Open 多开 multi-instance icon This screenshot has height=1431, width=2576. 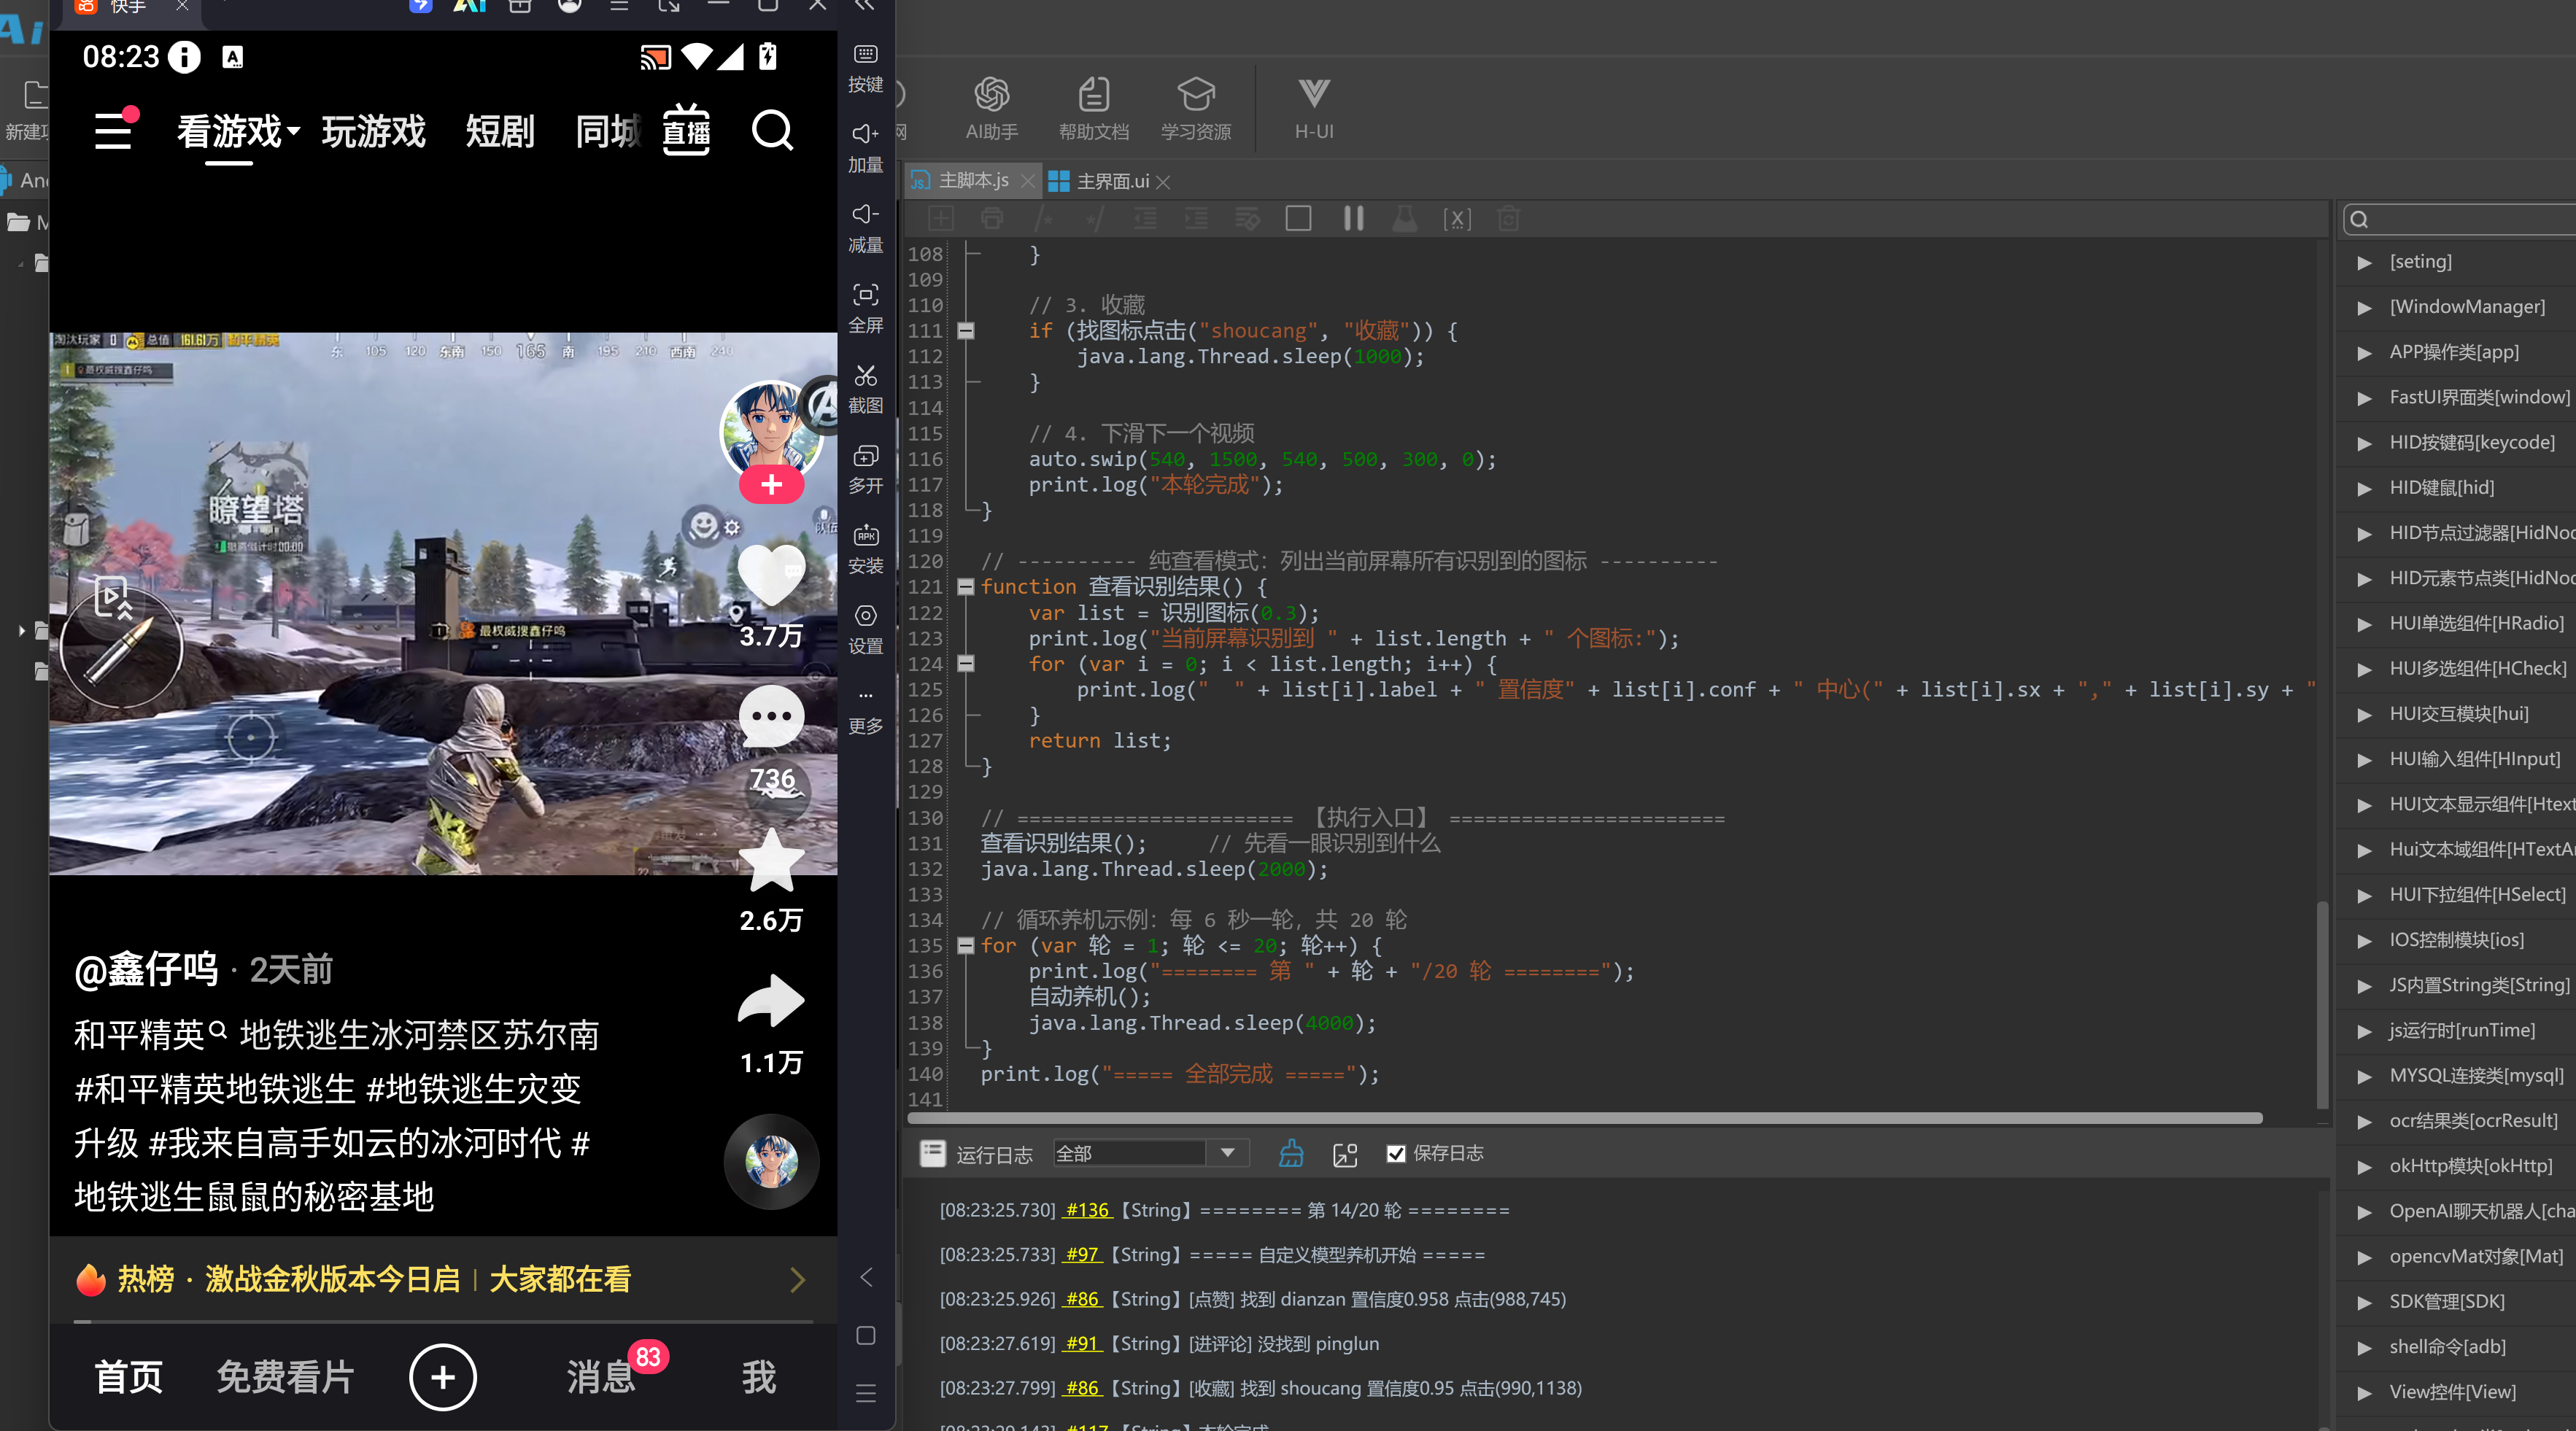tap(865, 469)
